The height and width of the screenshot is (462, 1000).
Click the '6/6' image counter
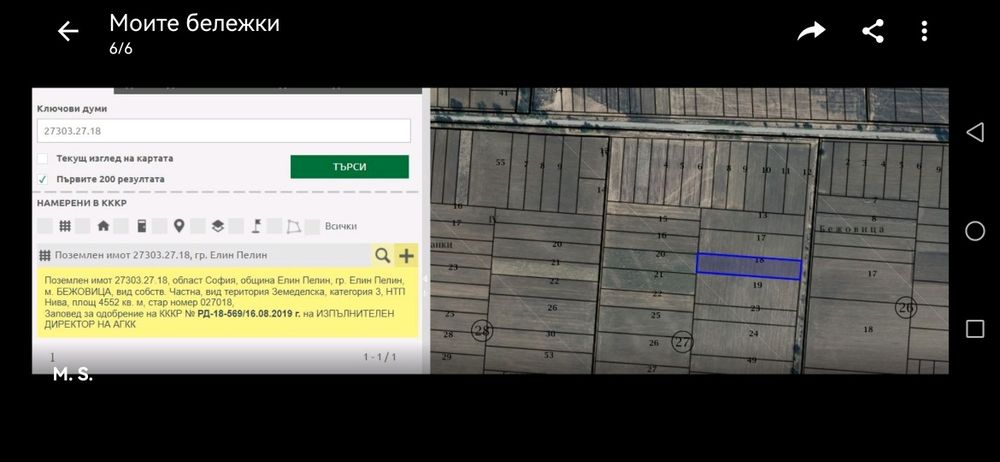(121, 49)
